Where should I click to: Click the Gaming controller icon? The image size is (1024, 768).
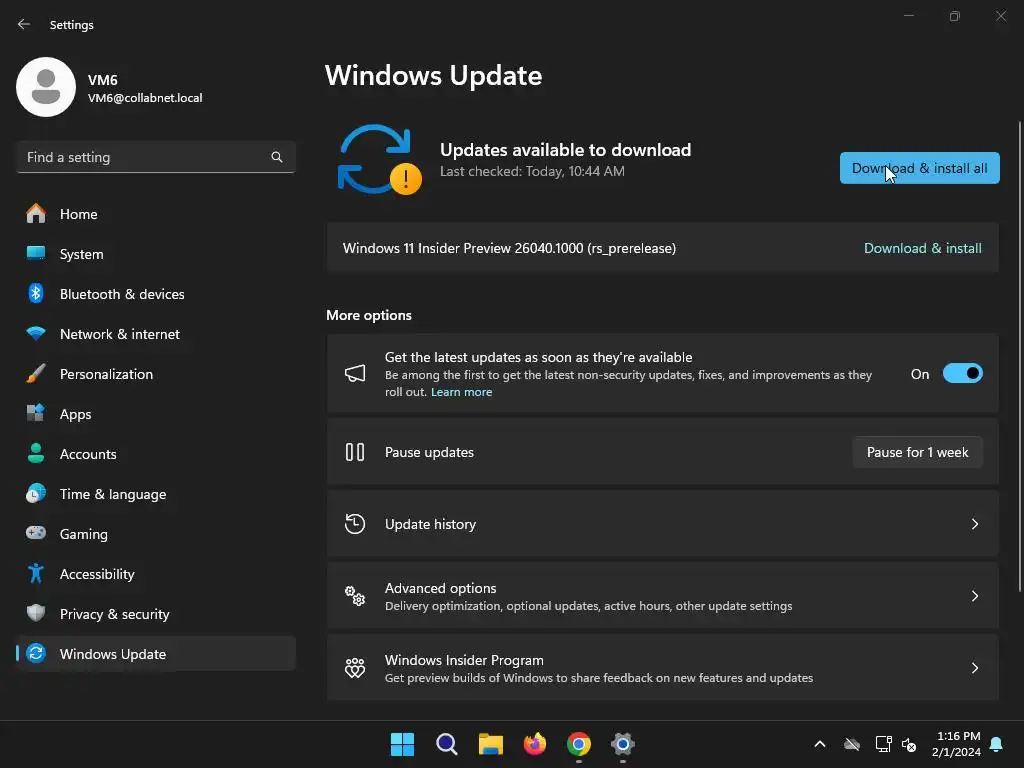click(36, 533)
